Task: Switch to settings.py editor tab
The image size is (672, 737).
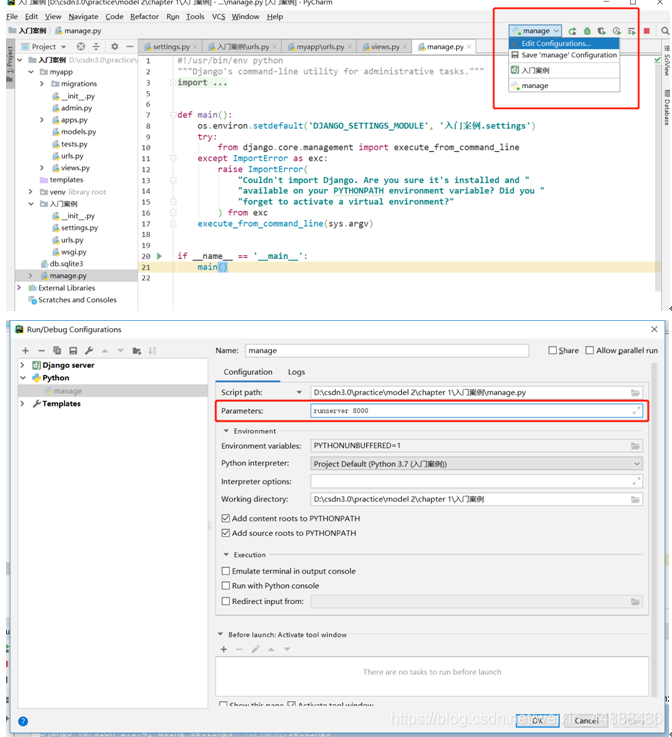Action: point(171,47)
